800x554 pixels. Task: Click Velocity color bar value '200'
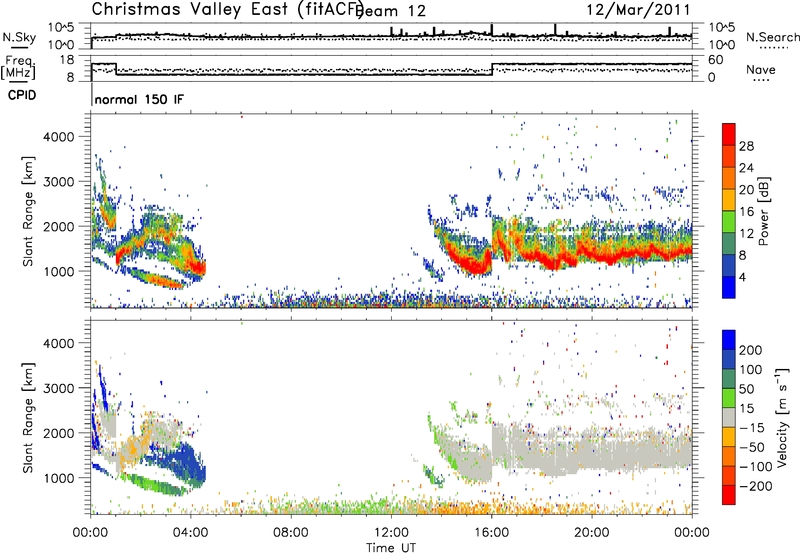tap(751, 350)
